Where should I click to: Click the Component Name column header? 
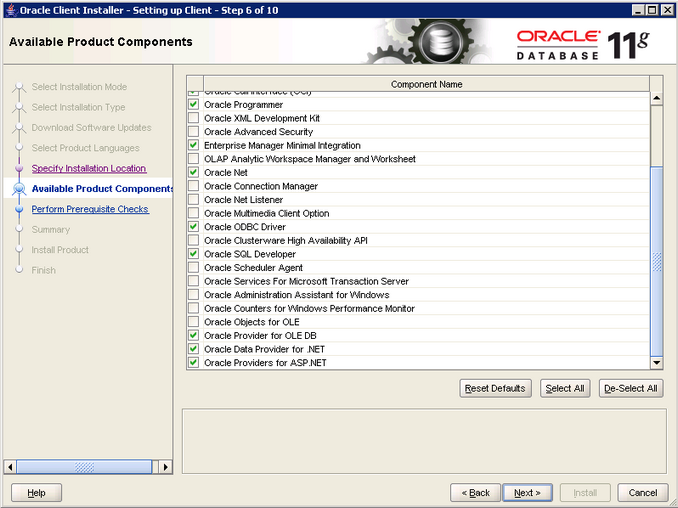(426, 84)
